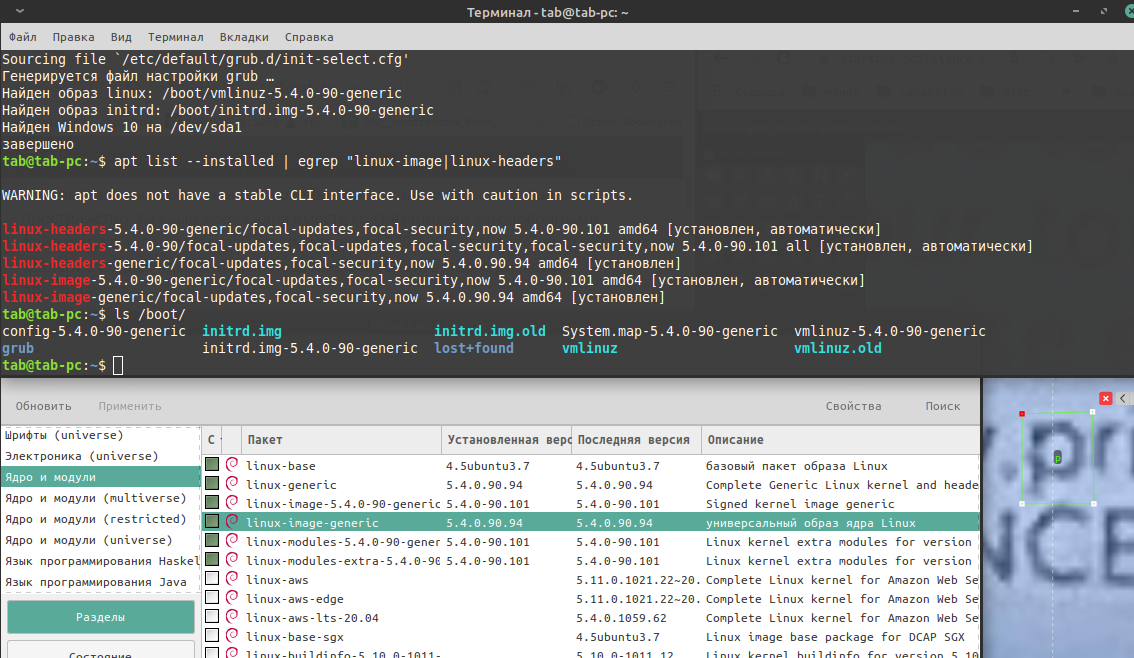Click the left chevron icon on image panel
Viewport: 1134px width, 658px height.
point(1122,398)
